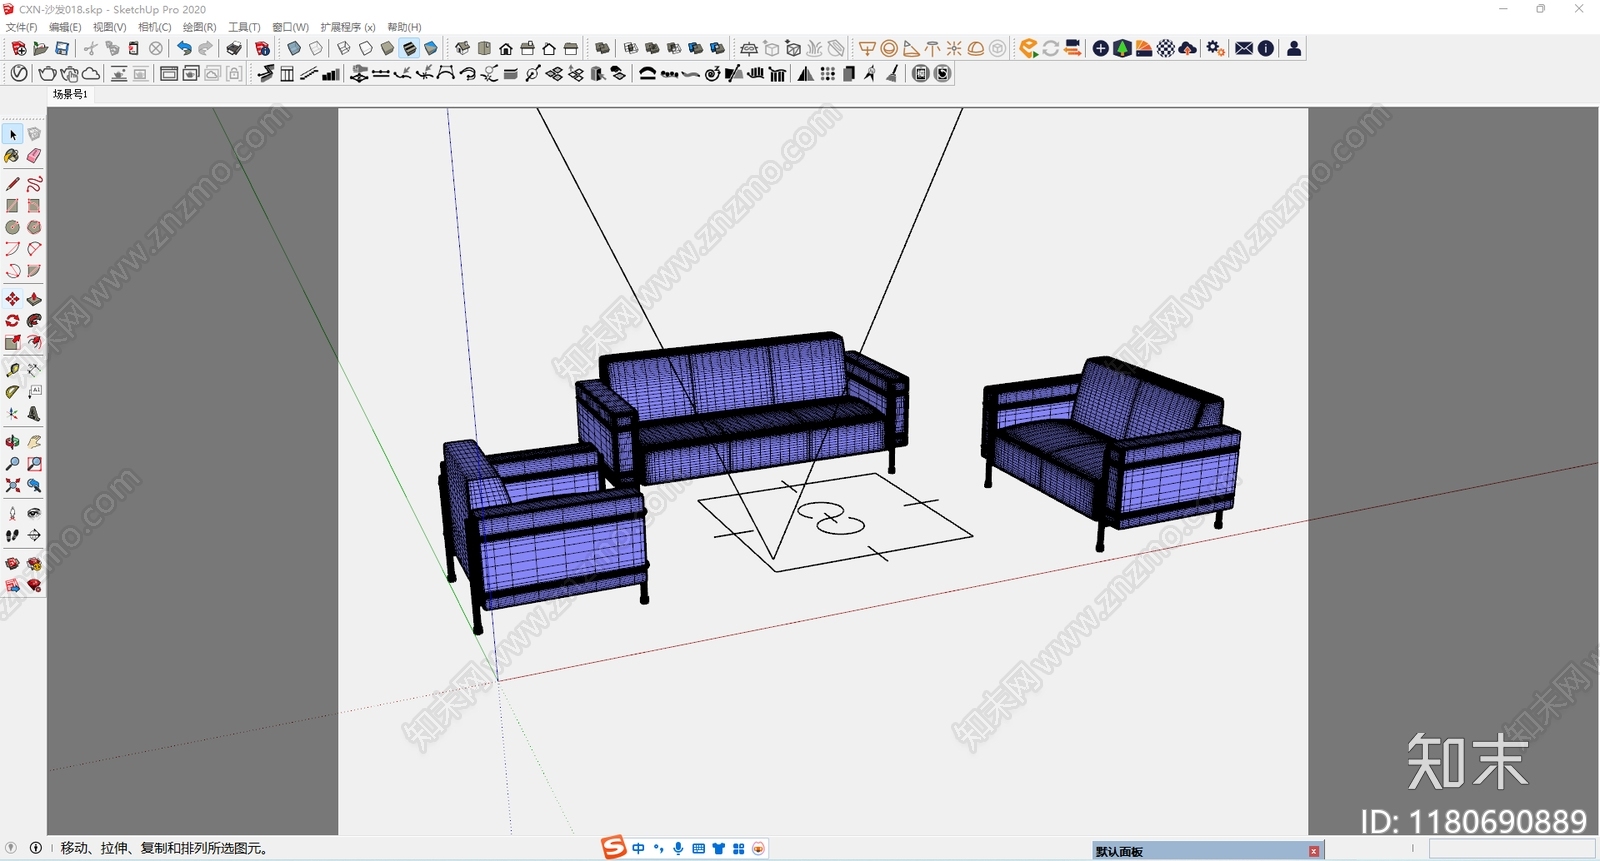Choose the Paint Bucket tool
Screen dimensions: 1600x861
[13, 156]
